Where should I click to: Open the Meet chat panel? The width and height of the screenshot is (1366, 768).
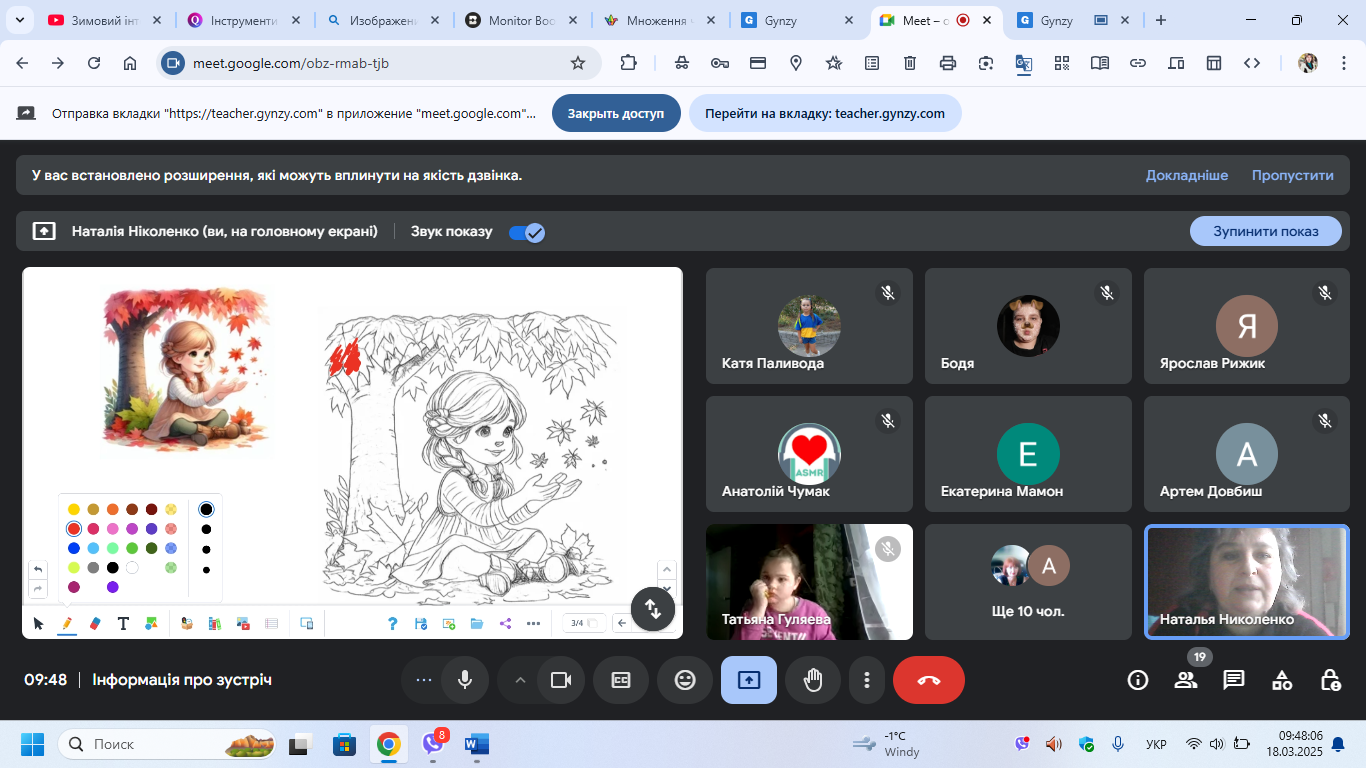click(1234, 680)
